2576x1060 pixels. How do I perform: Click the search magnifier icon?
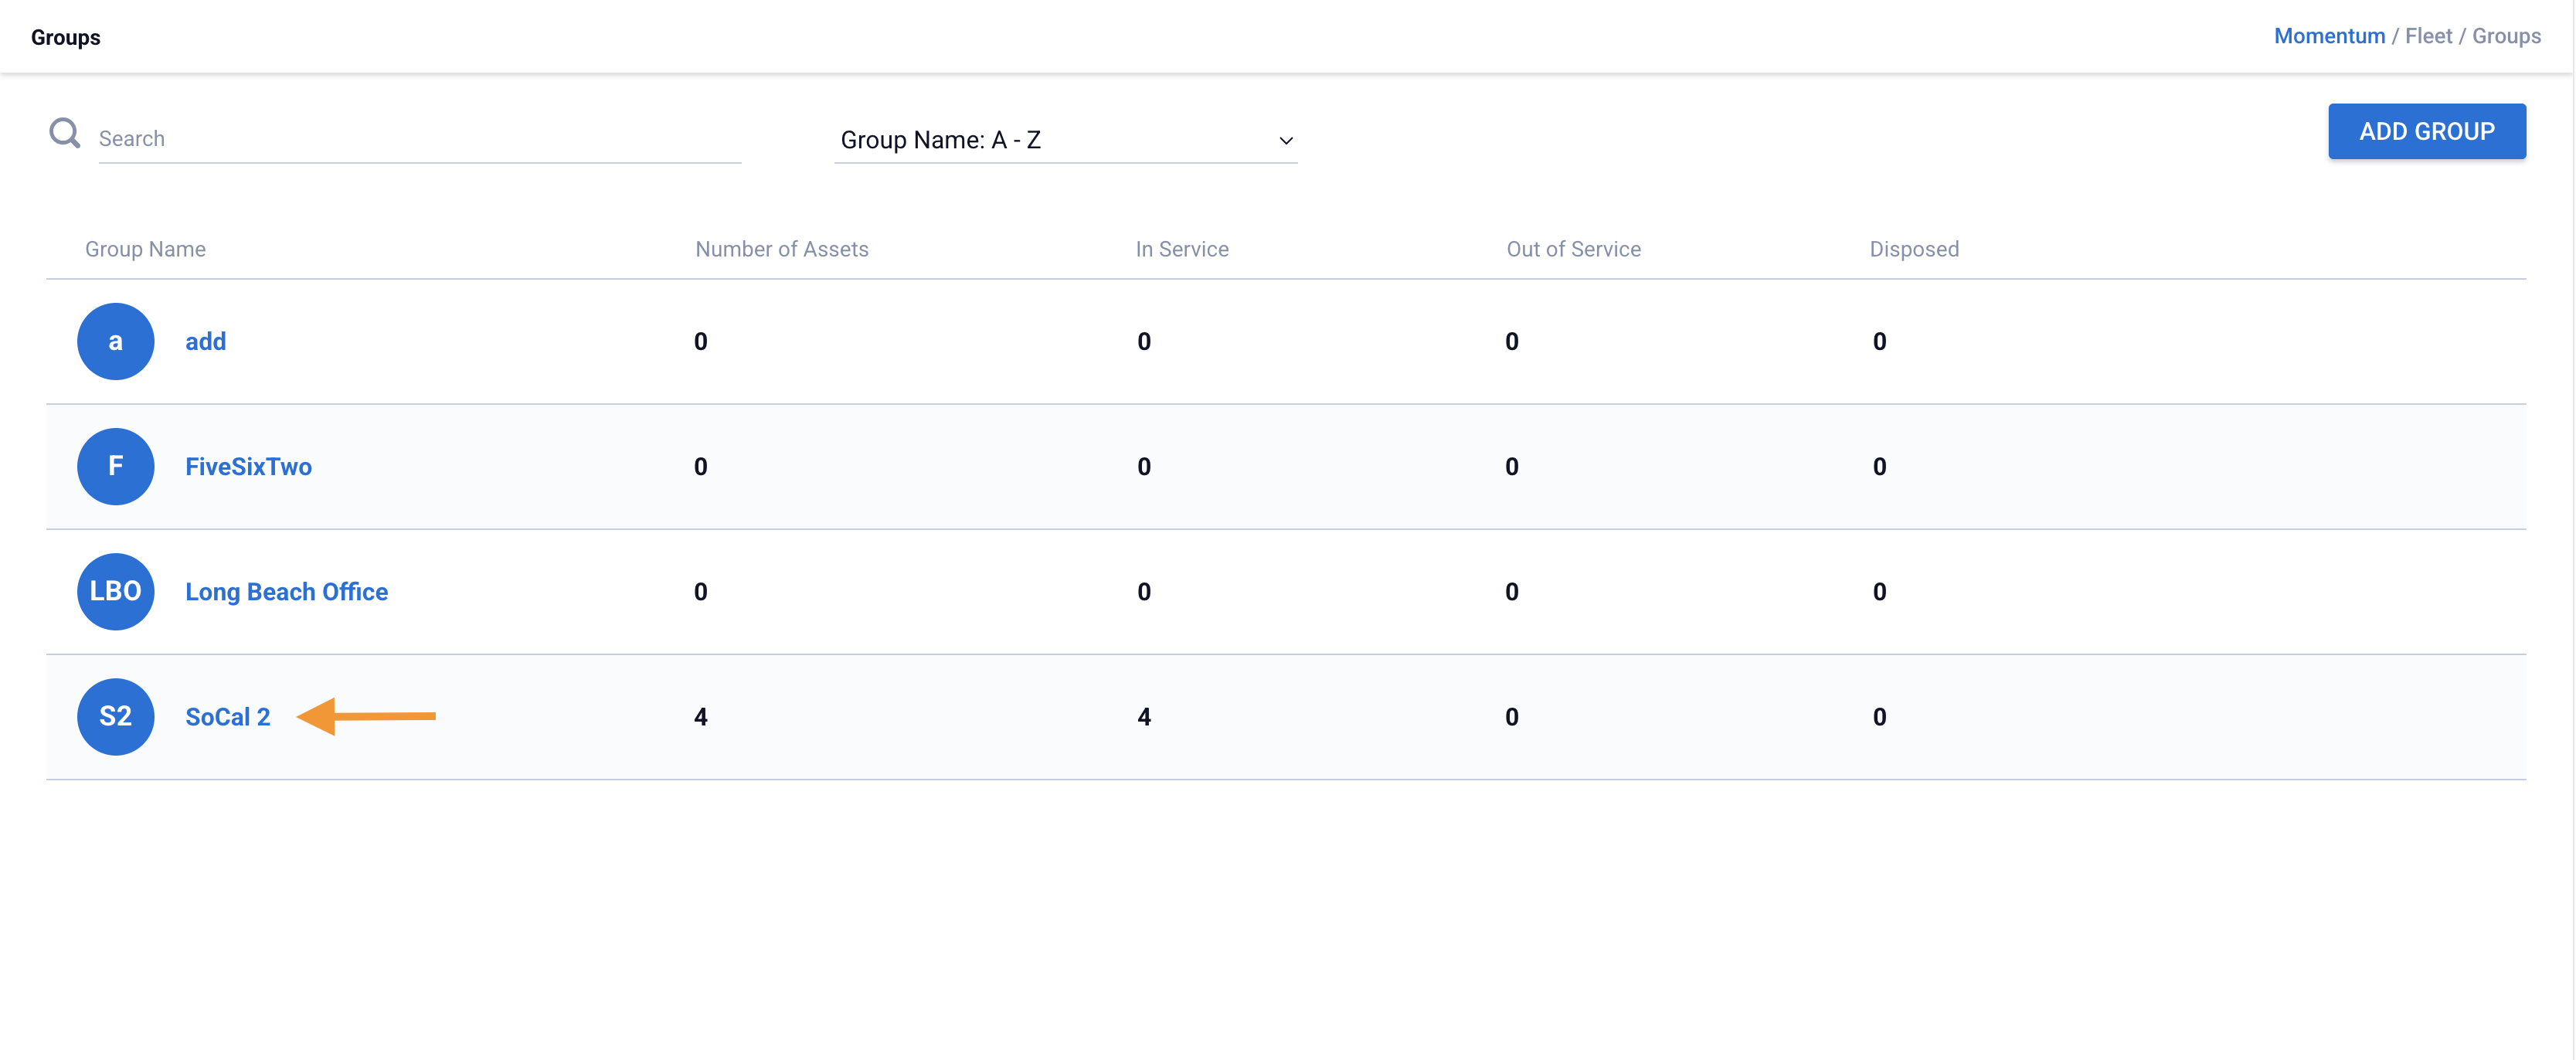click(65, 133)
